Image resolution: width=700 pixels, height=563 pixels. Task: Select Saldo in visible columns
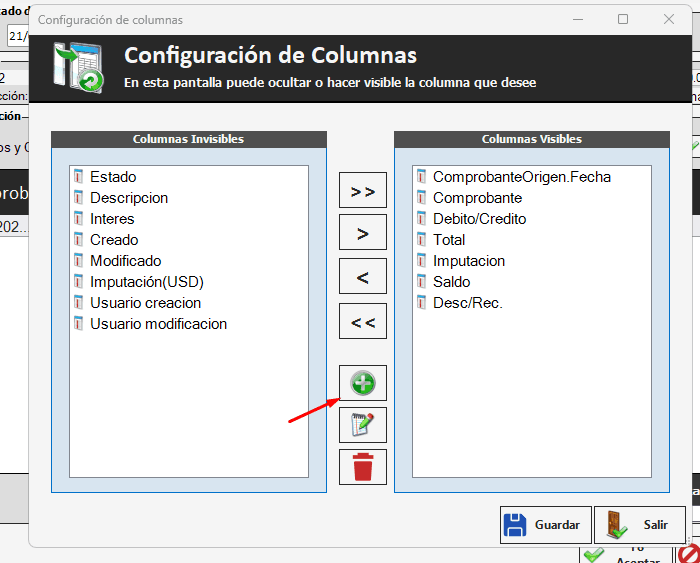click(x=451, y=282)
